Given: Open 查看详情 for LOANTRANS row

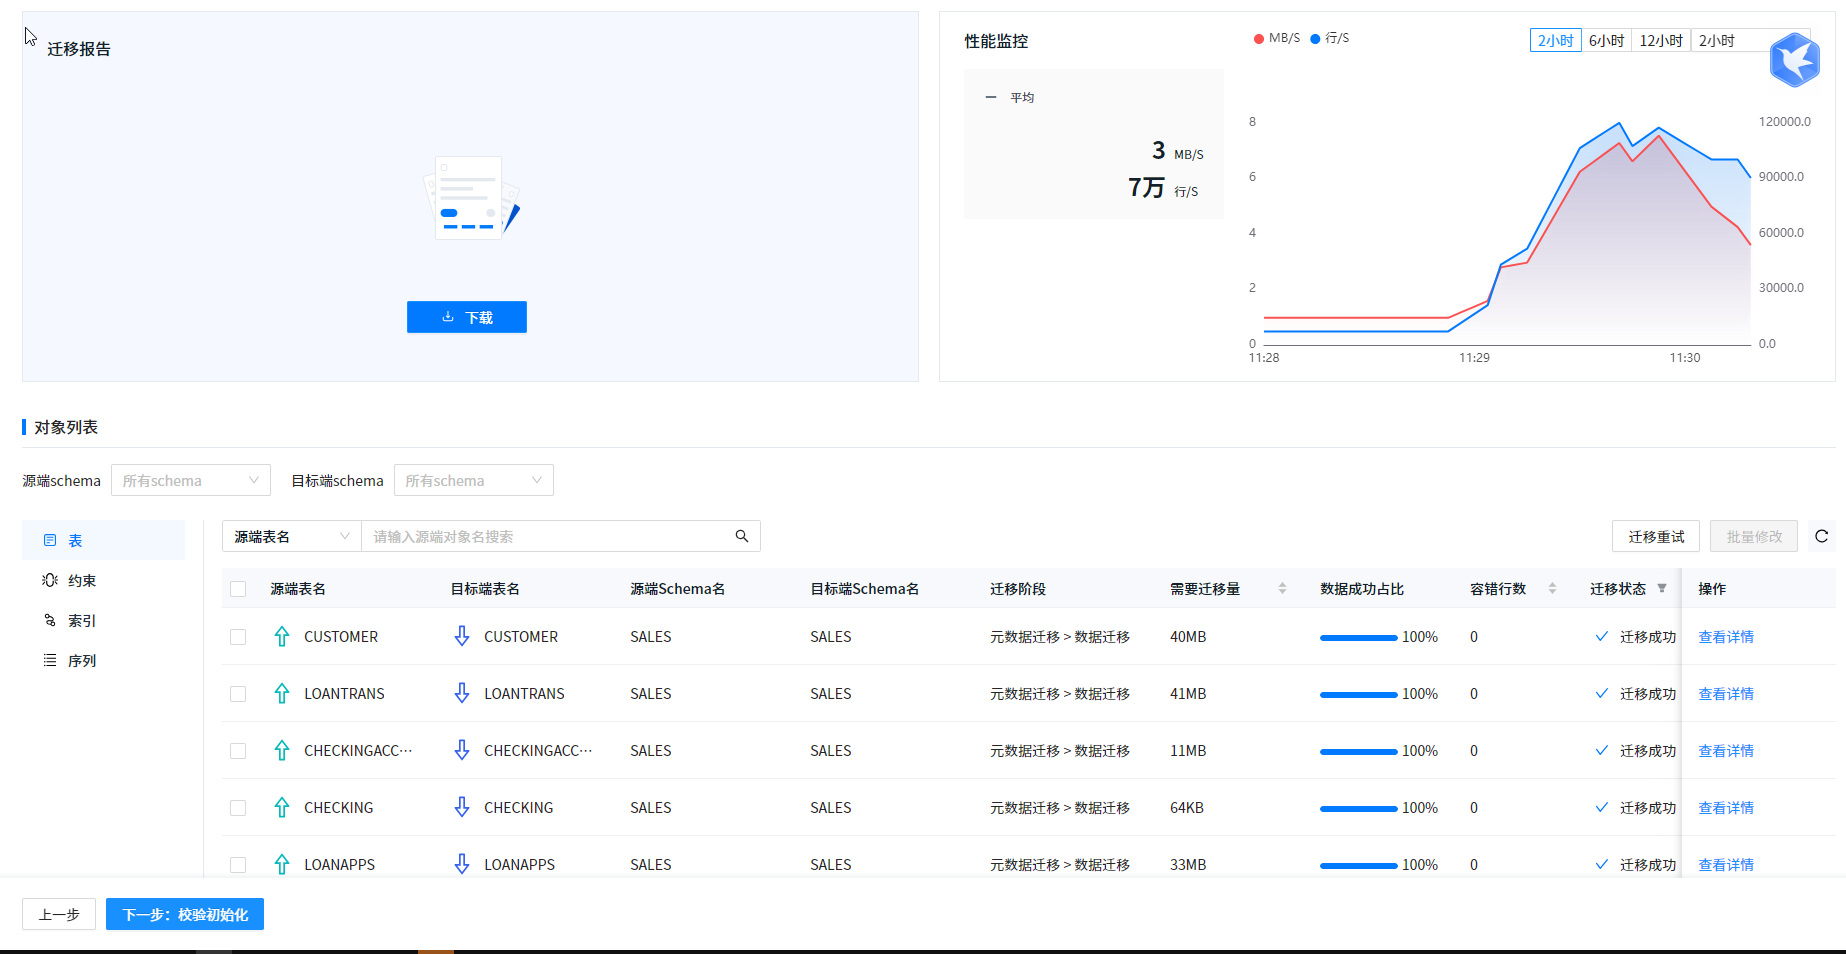Looking at the screenshot, I should pyautogui.click(x=1726, y=694).
